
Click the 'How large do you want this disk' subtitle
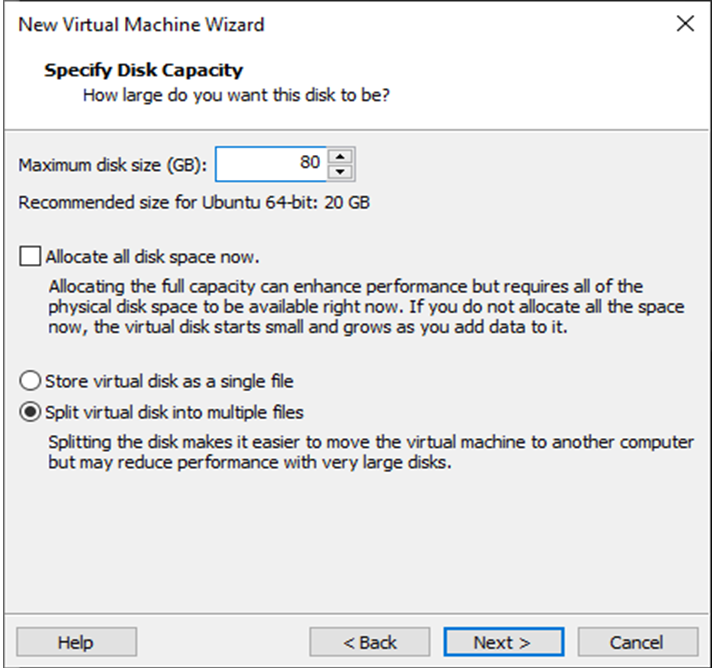coord(235,96)
